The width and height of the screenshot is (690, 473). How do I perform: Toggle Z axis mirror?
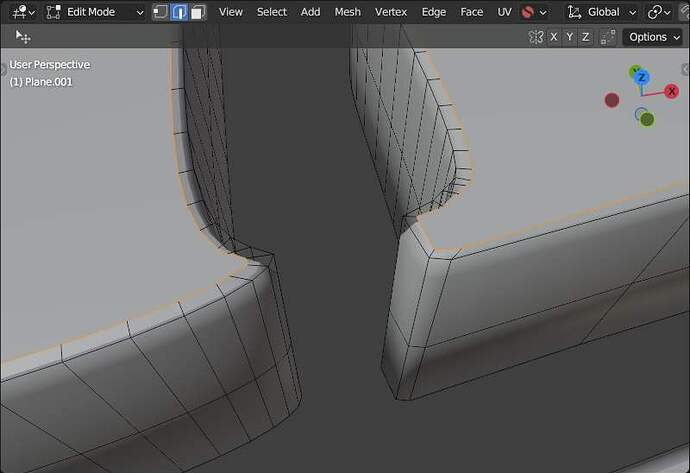[585, 37]
